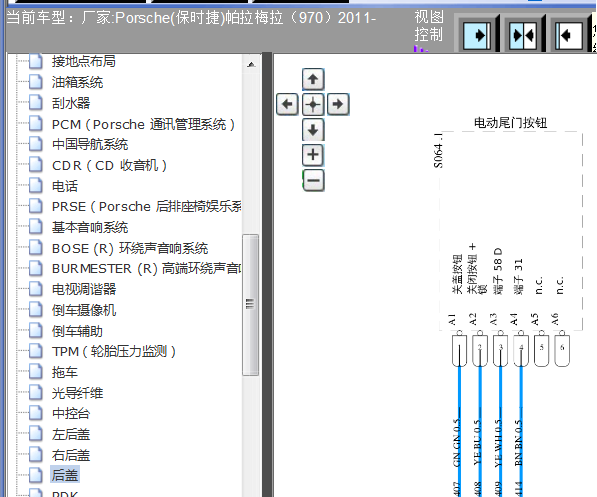The height and width of the screenshot is (497, 597).
Task: Select BOSE (R) 环绕声音响系统
Action: point(130,248)
